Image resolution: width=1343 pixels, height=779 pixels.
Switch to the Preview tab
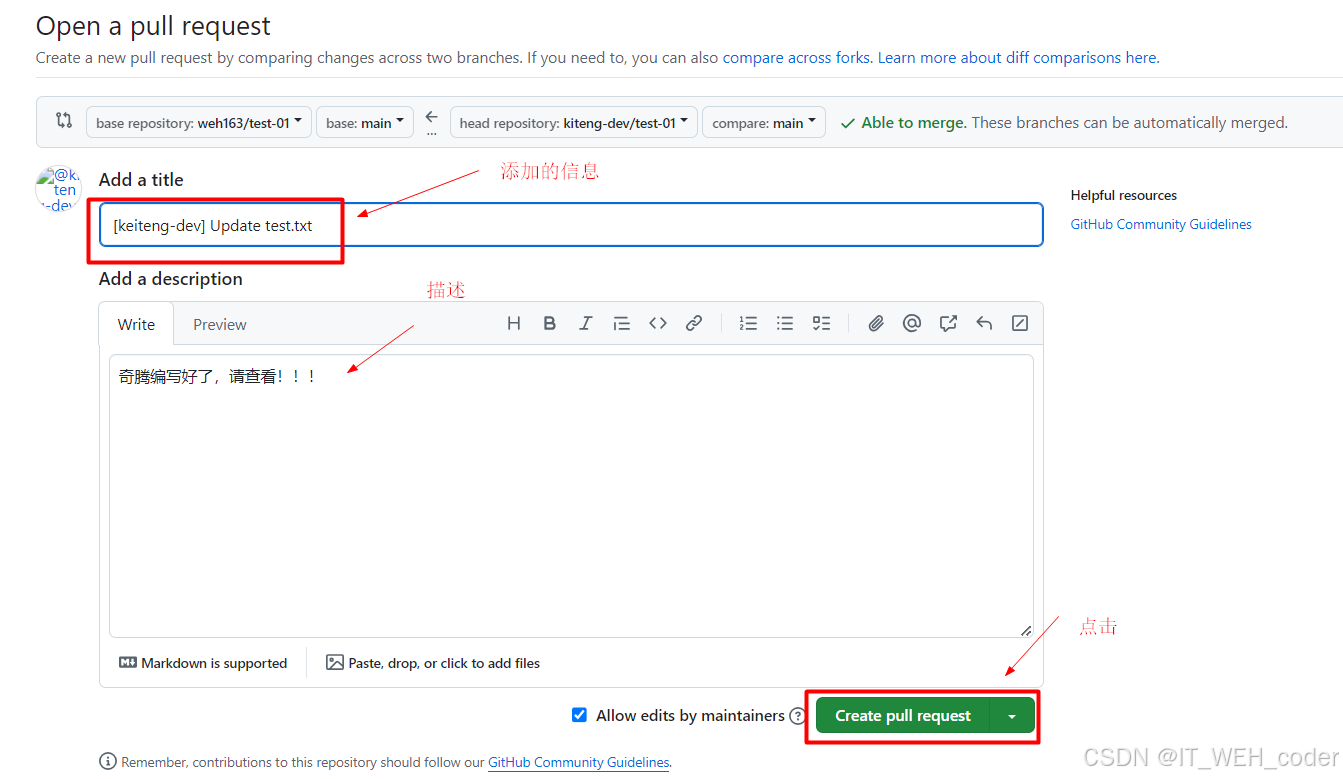coord(220,324)
